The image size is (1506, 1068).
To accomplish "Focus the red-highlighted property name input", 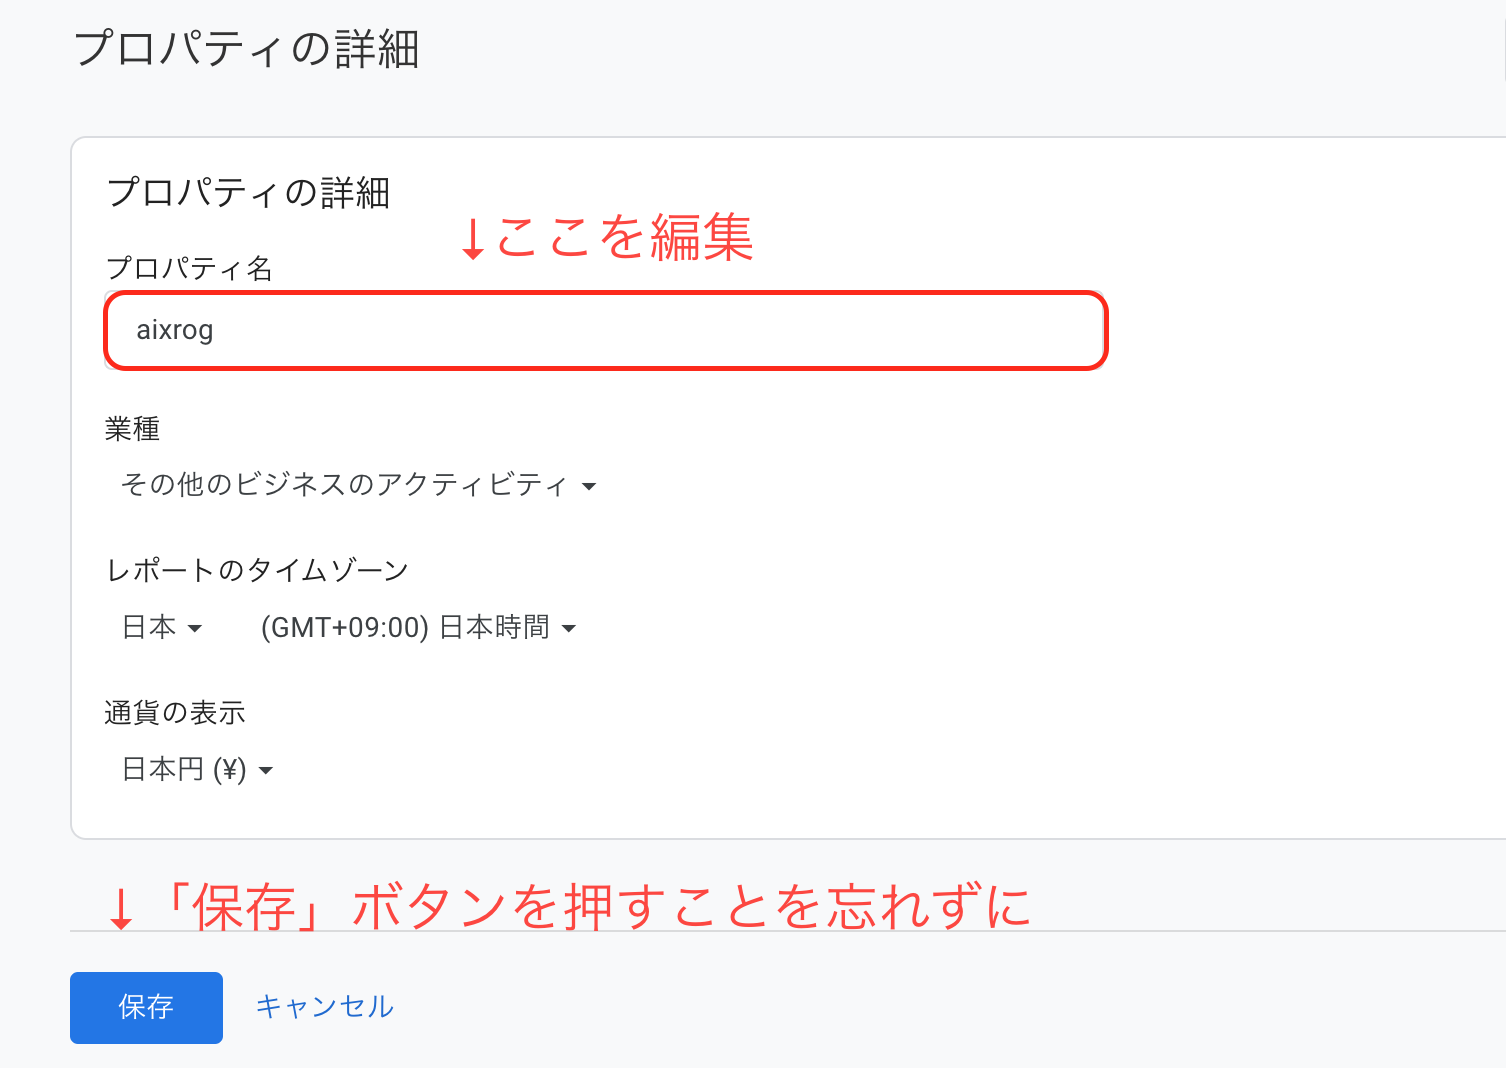I will pyautogui.click(x=600, y=330).
